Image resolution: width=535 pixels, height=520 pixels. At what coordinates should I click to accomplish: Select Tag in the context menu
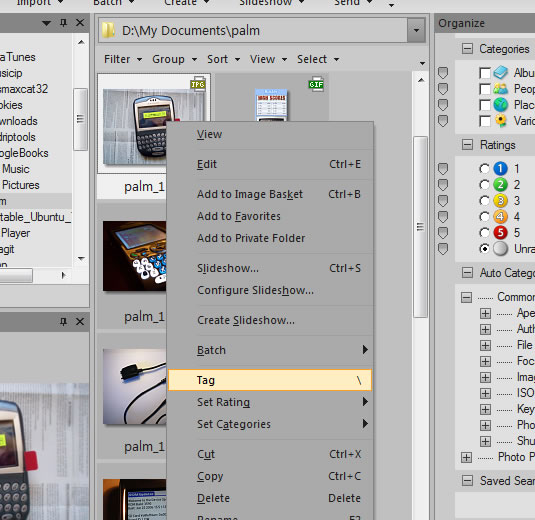pos(270,380)
